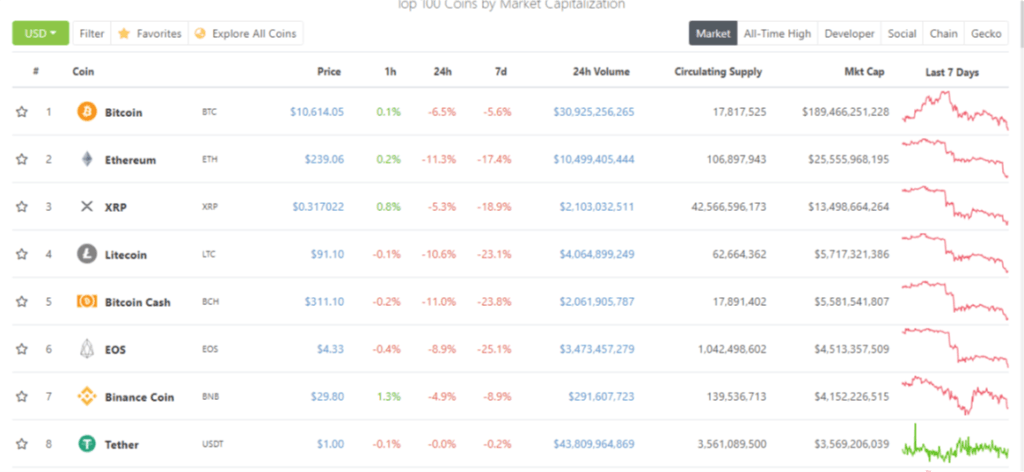Mark Tether as favorite
Image resolution: width=1024 pixels, height=472 pixels.
[x=22, y=444]
